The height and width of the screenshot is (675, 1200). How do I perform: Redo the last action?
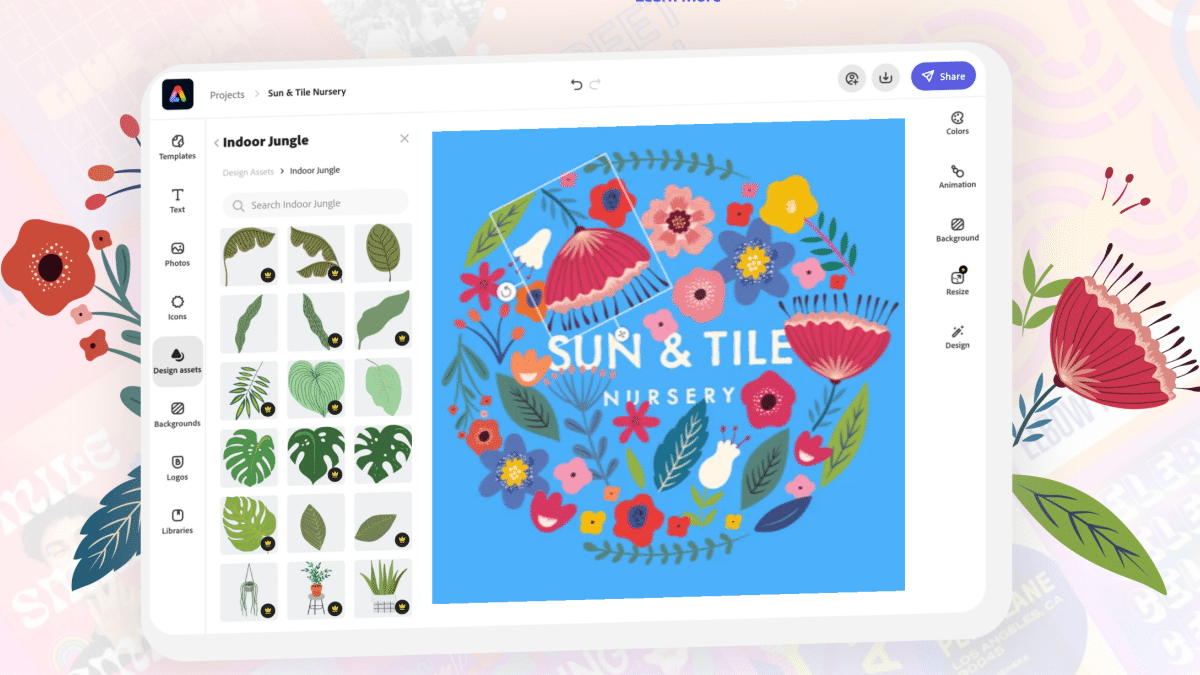point(595,85)
